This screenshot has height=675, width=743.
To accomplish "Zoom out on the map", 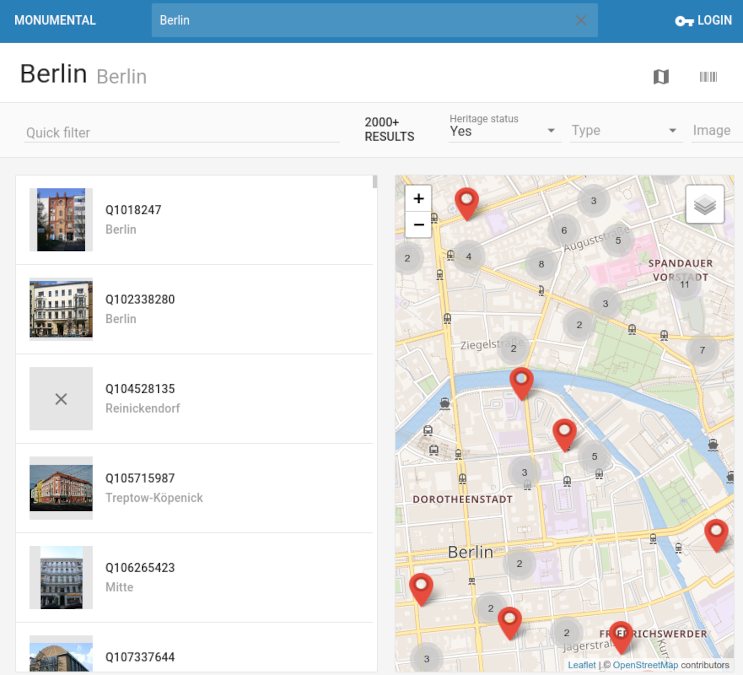I will coord(419,225).
